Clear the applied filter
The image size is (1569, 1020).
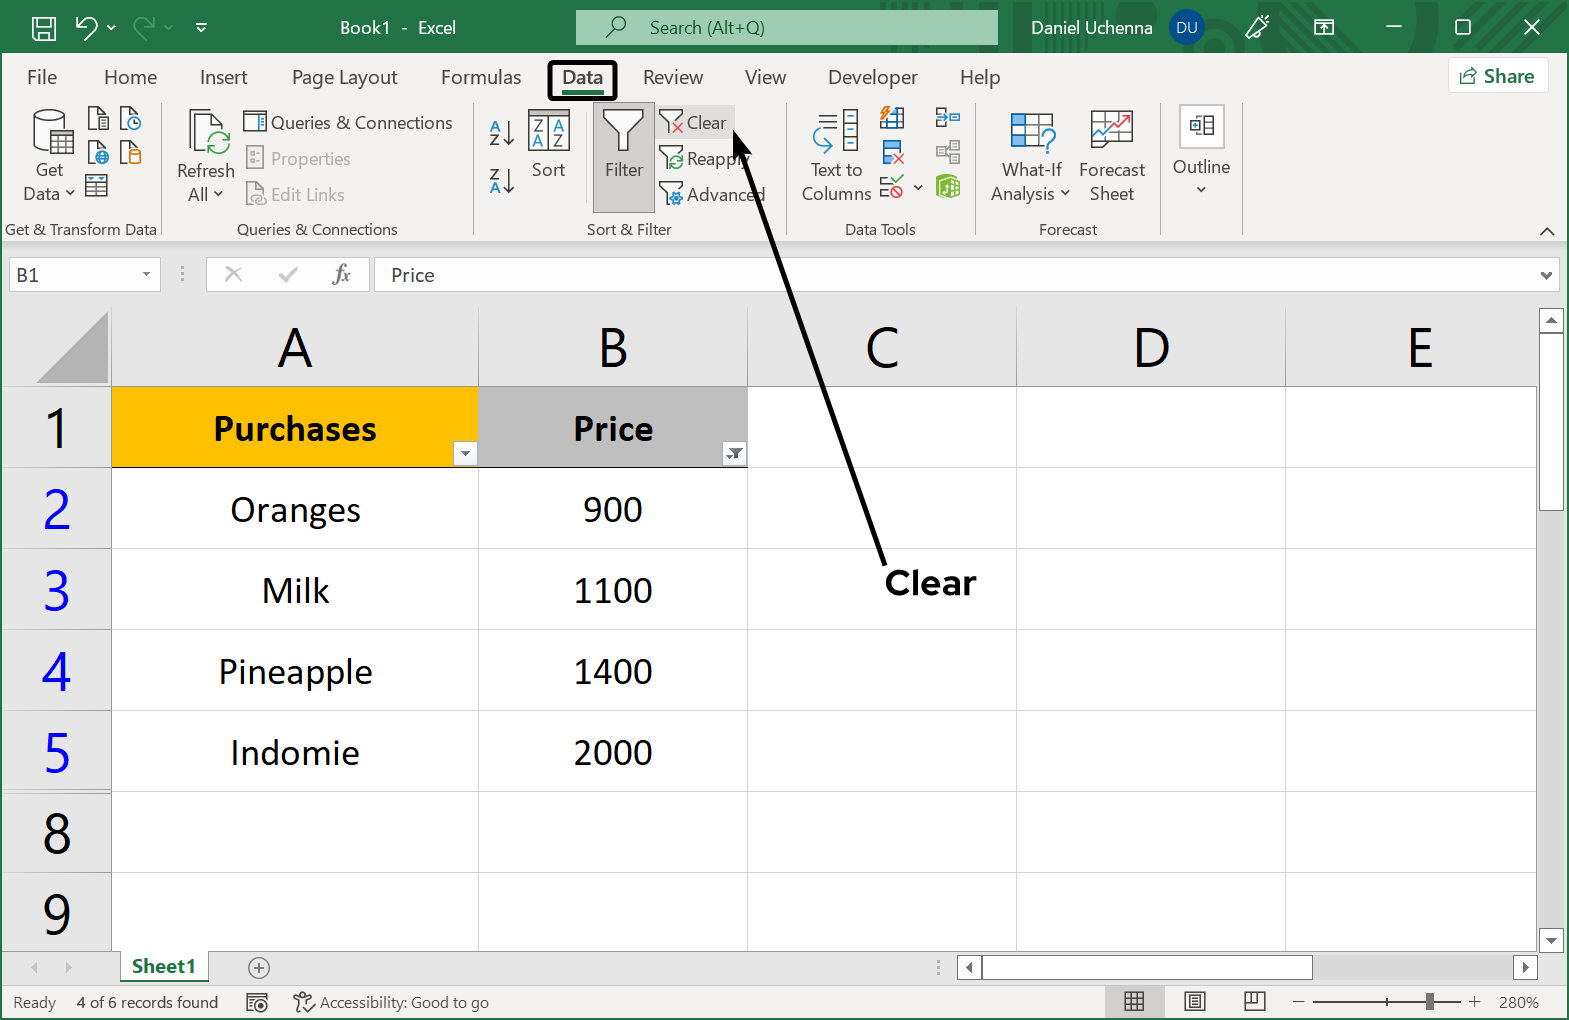pyautogui.click(x=694, y=123)
